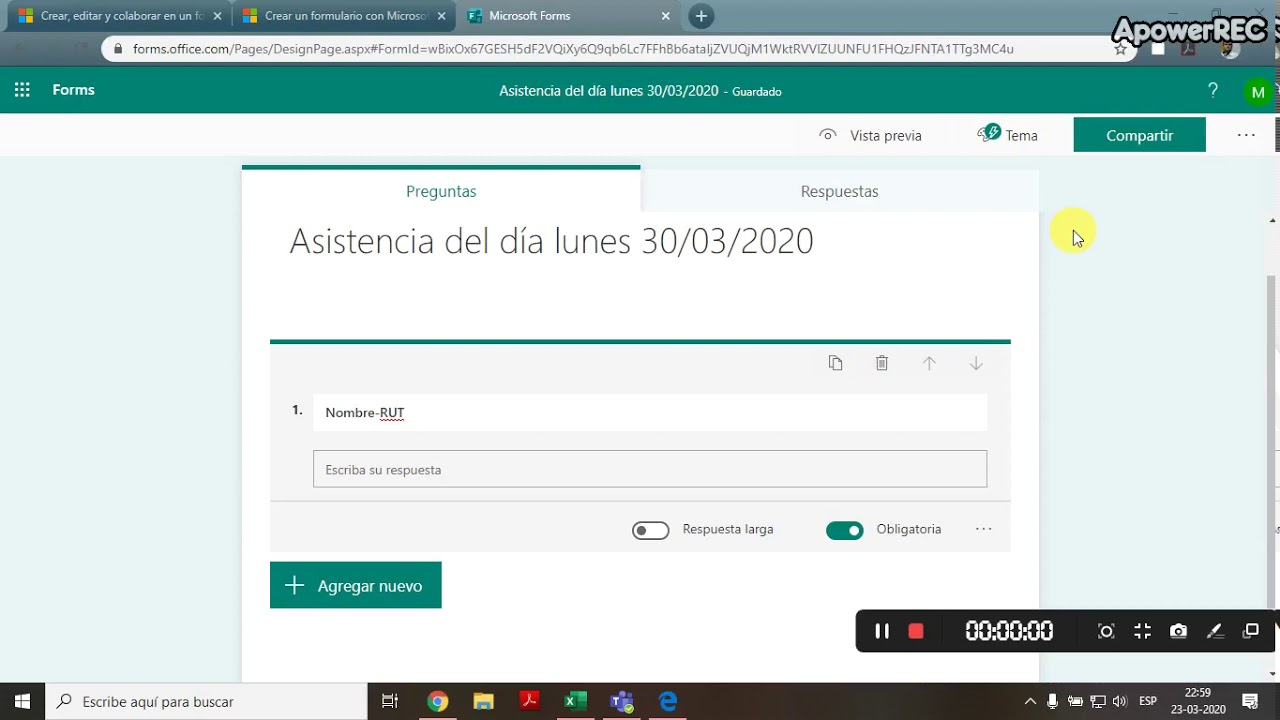
Task: Open Task View on the taskbar
Action: 390,701
